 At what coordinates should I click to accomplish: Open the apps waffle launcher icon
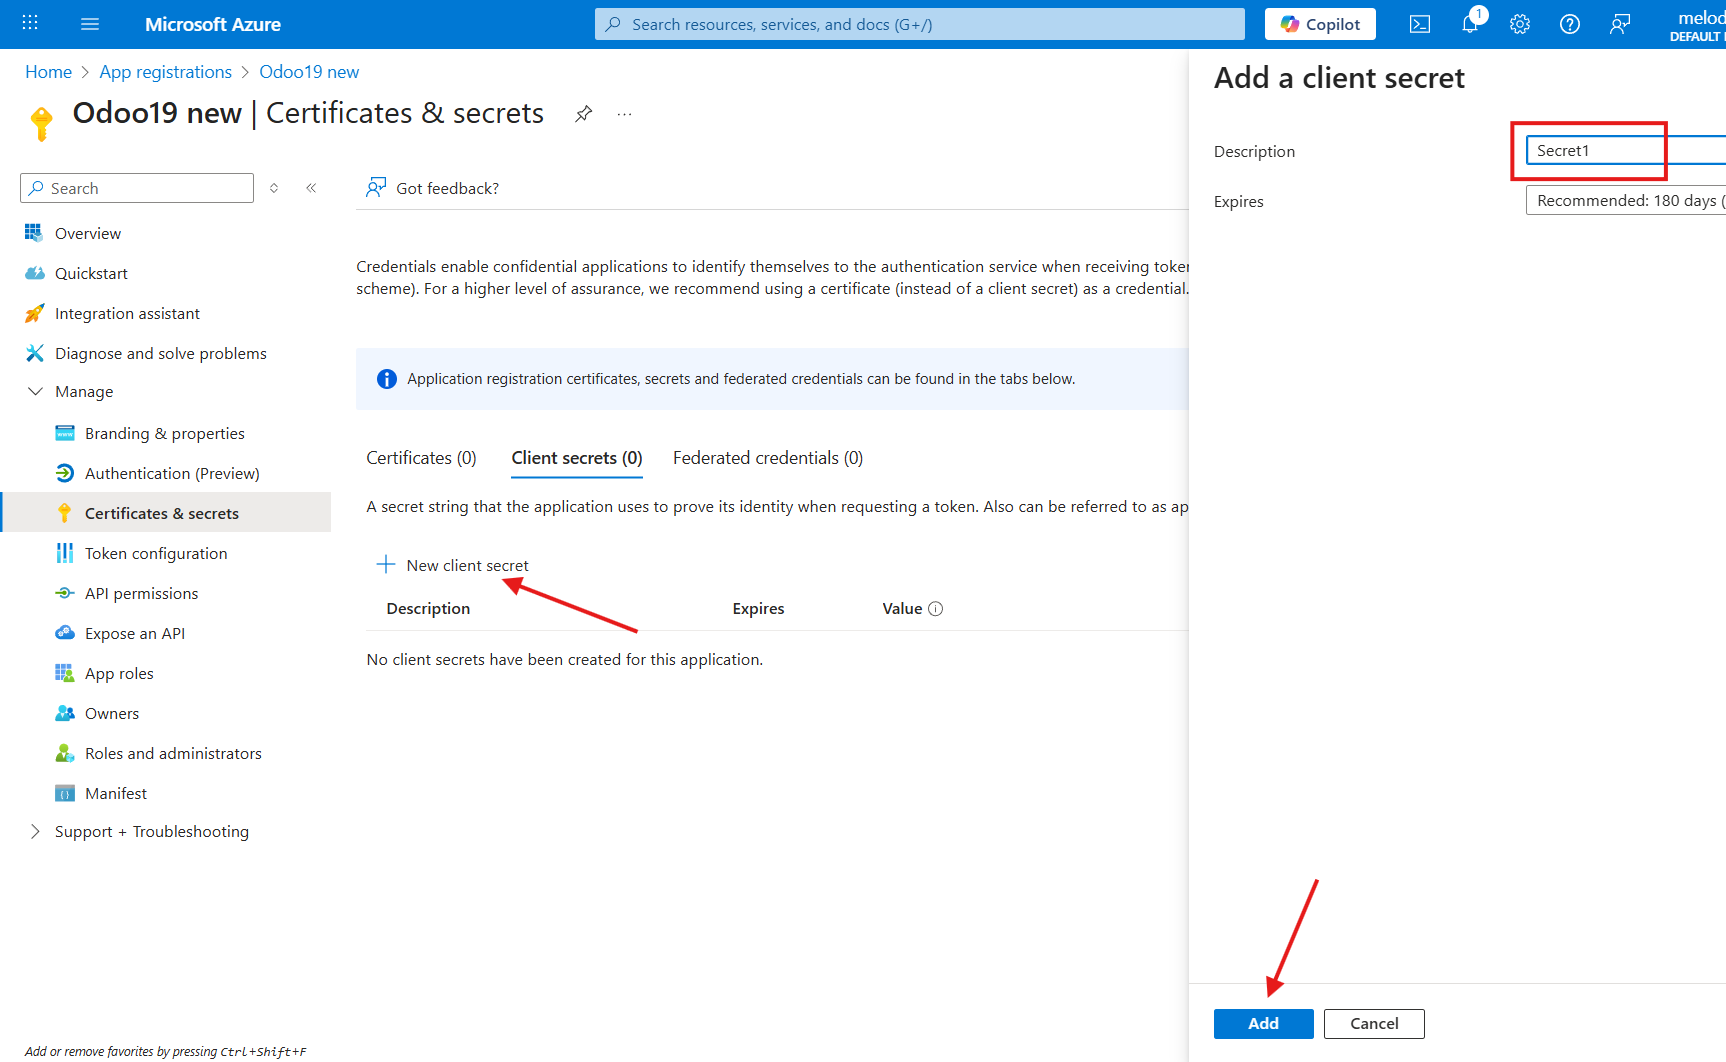click(x=30, y=25)
